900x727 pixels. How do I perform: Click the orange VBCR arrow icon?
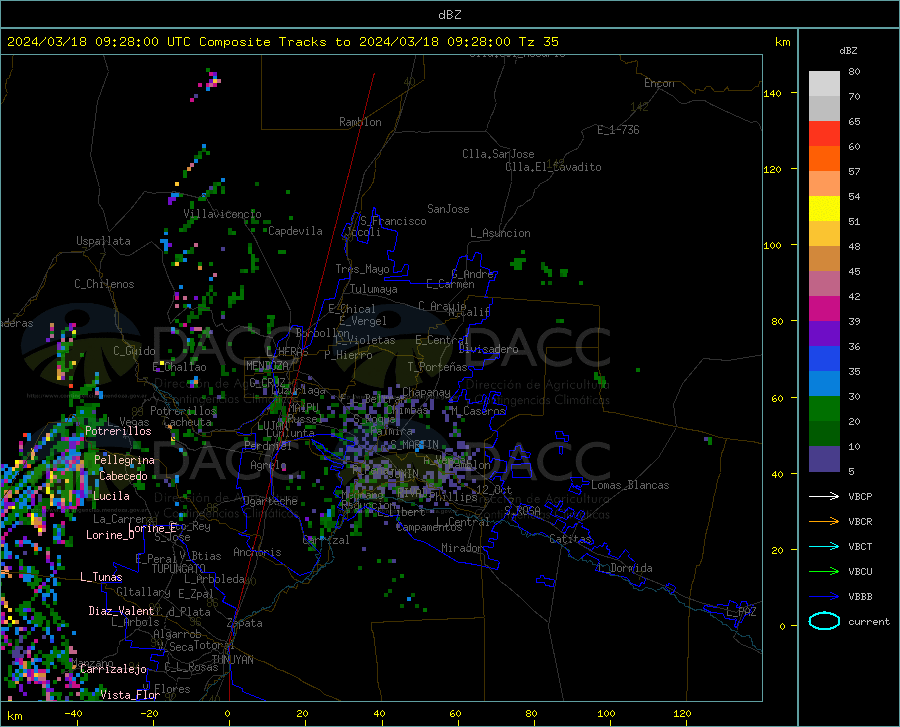pyautogui.click(x=824, y=521)
